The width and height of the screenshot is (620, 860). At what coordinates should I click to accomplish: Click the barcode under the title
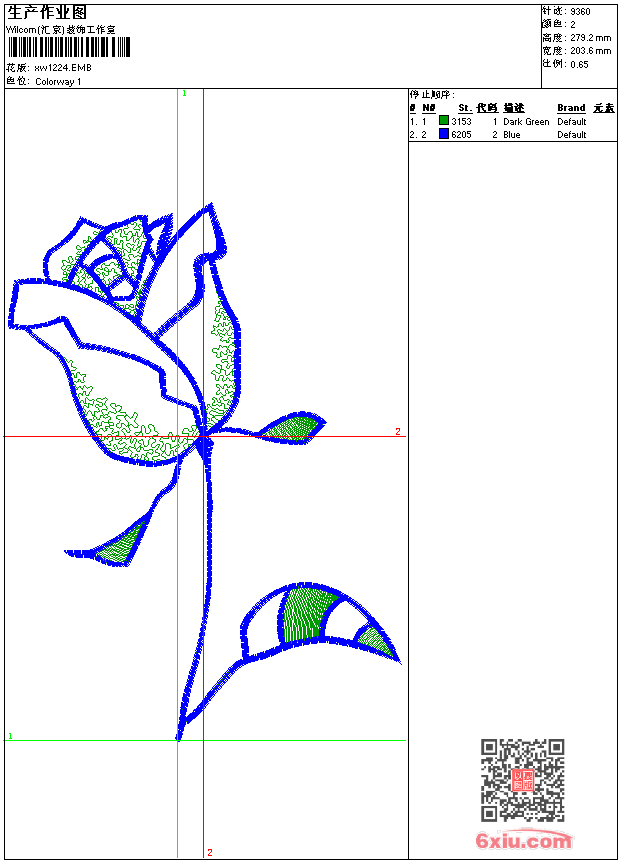pyautogui.click(x=69, y=48)
